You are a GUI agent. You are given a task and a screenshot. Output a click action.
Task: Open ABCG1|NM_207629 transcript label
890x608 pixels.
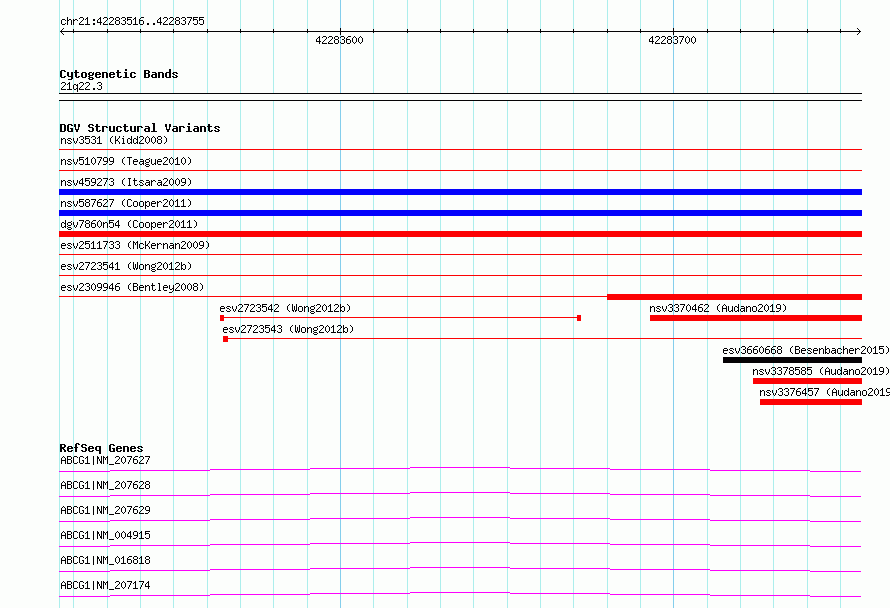106,510
